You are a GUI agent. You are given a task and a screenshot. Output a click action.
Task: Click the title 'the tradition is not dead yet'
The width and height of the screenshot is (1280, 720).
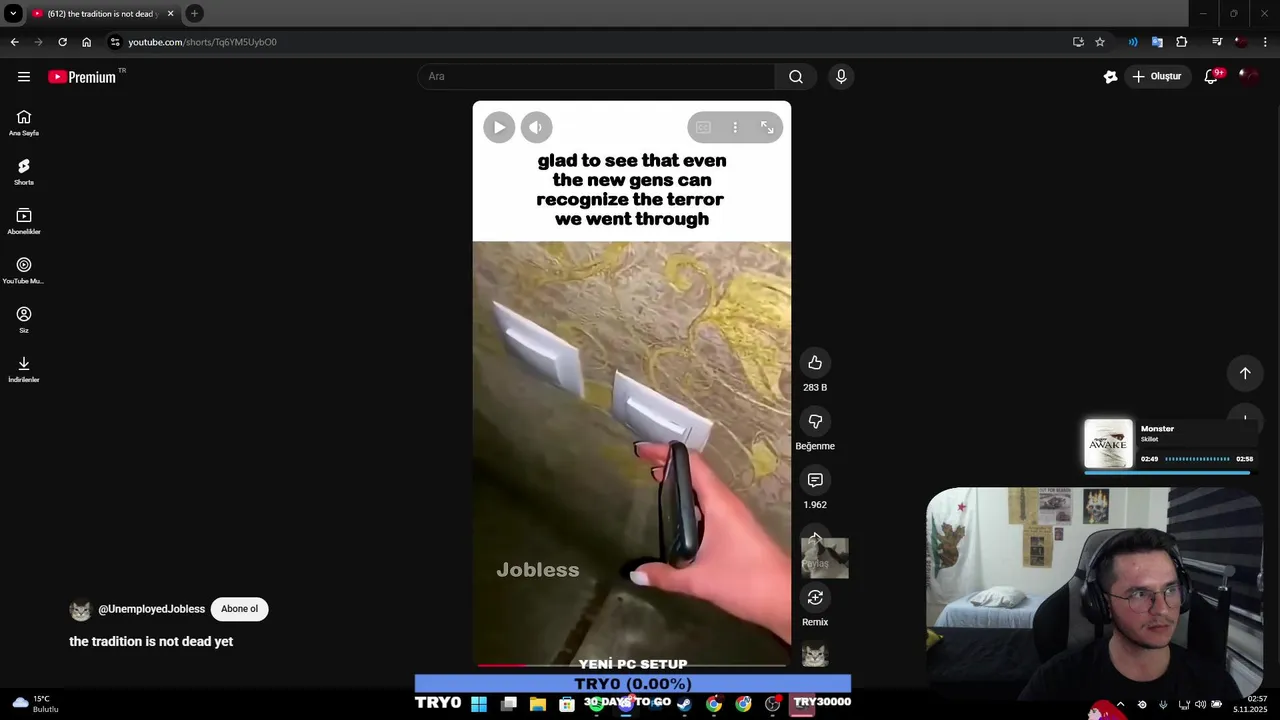coord(151,641)
